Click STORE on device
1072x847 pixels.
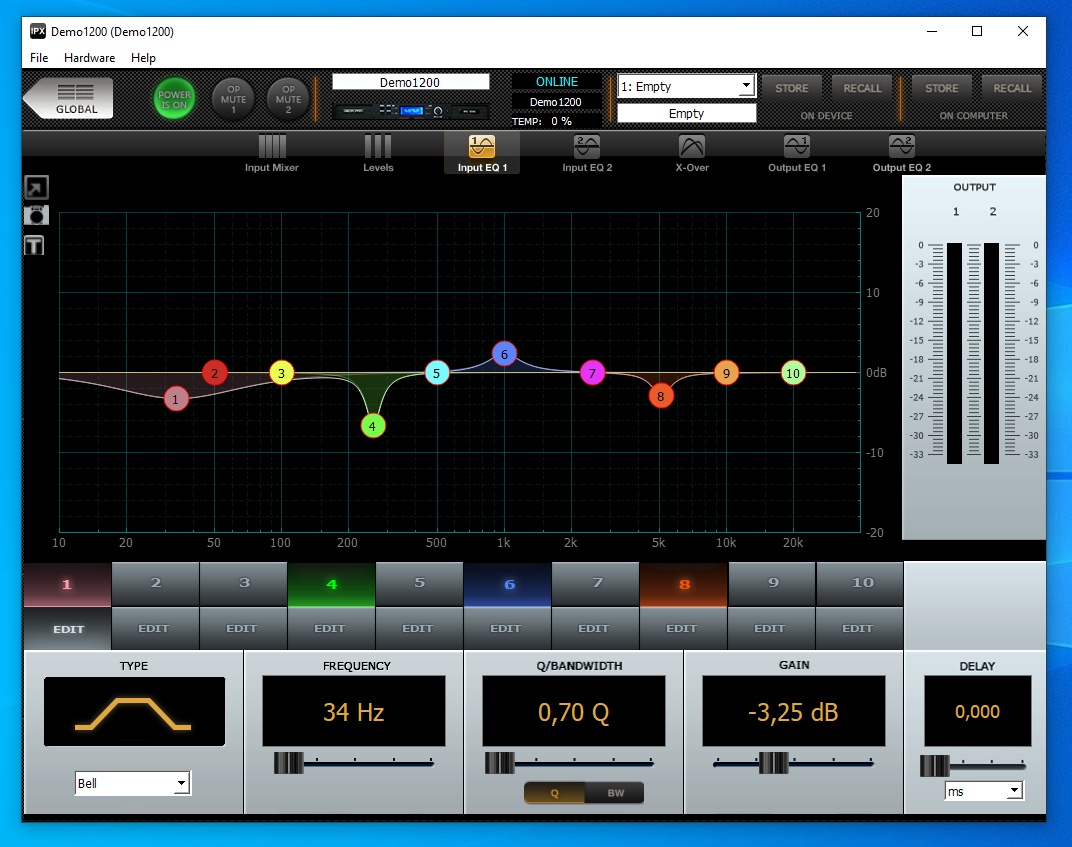[x=792, y=87]
